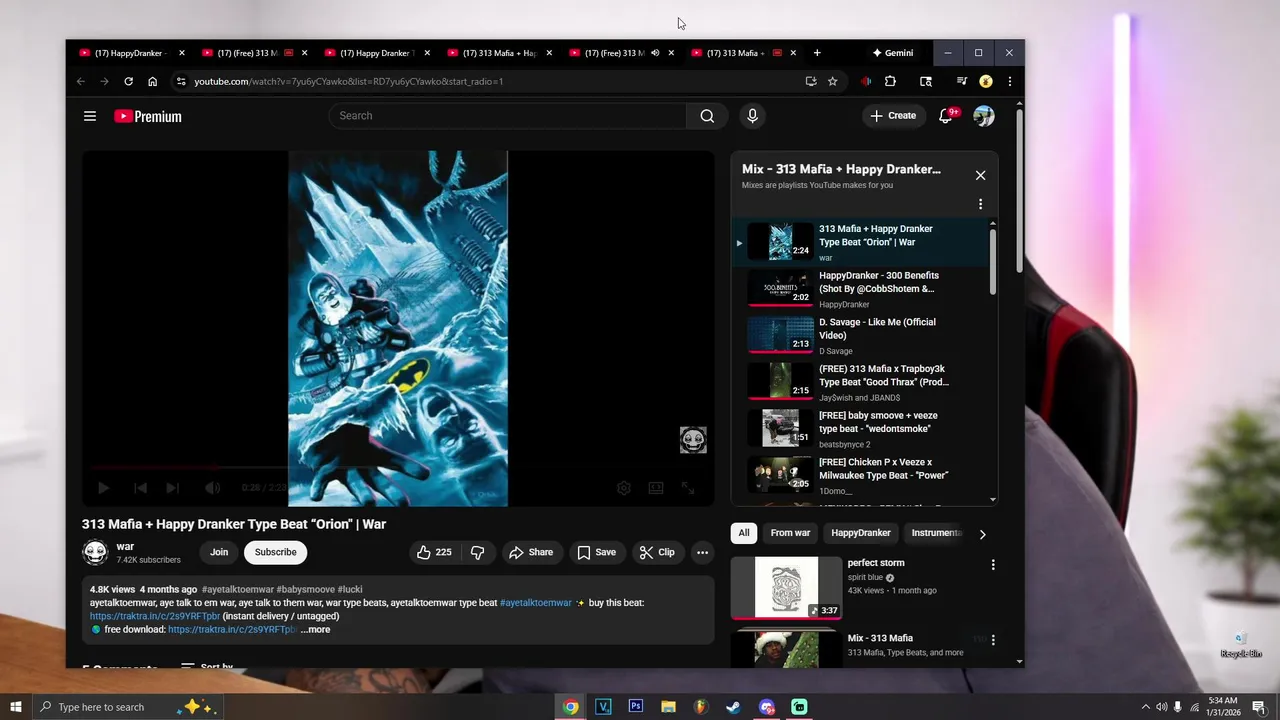Screen dimensions: 1280x720
Task: Dislike the video with thumbs down
Action: (x=477, y=552)
